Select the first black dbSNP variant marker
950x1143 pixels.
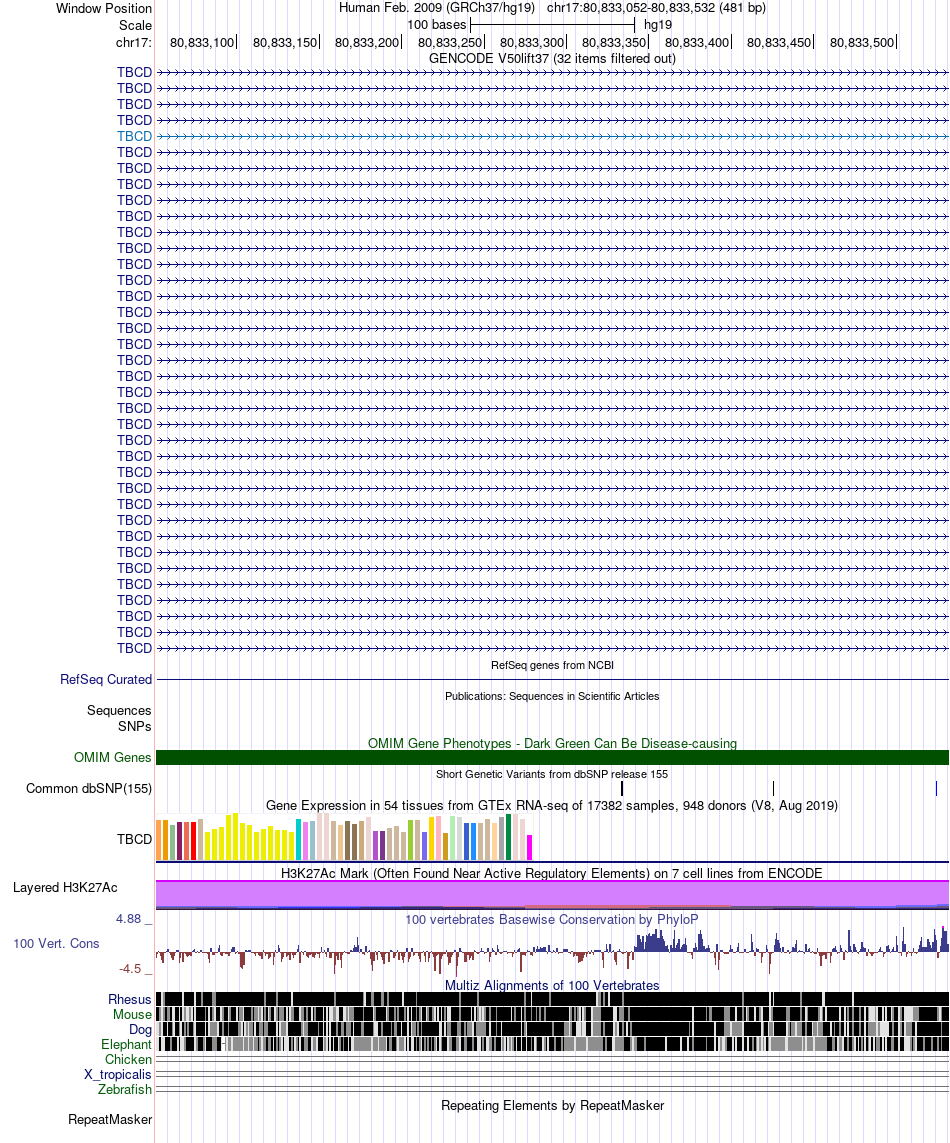[622, 788]
